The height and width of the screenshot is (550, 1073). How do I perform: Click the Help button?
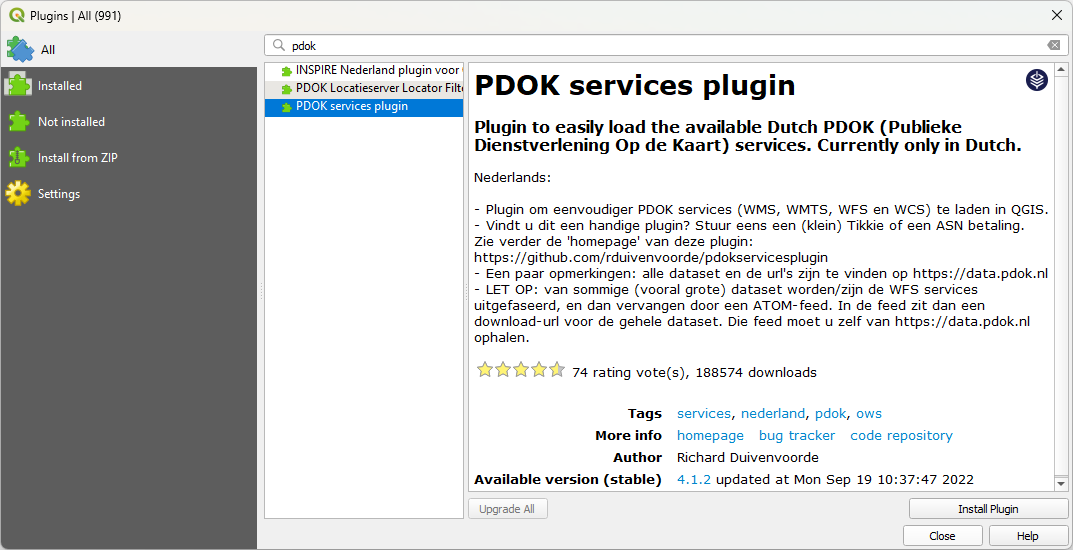[x=1027, y=536]
